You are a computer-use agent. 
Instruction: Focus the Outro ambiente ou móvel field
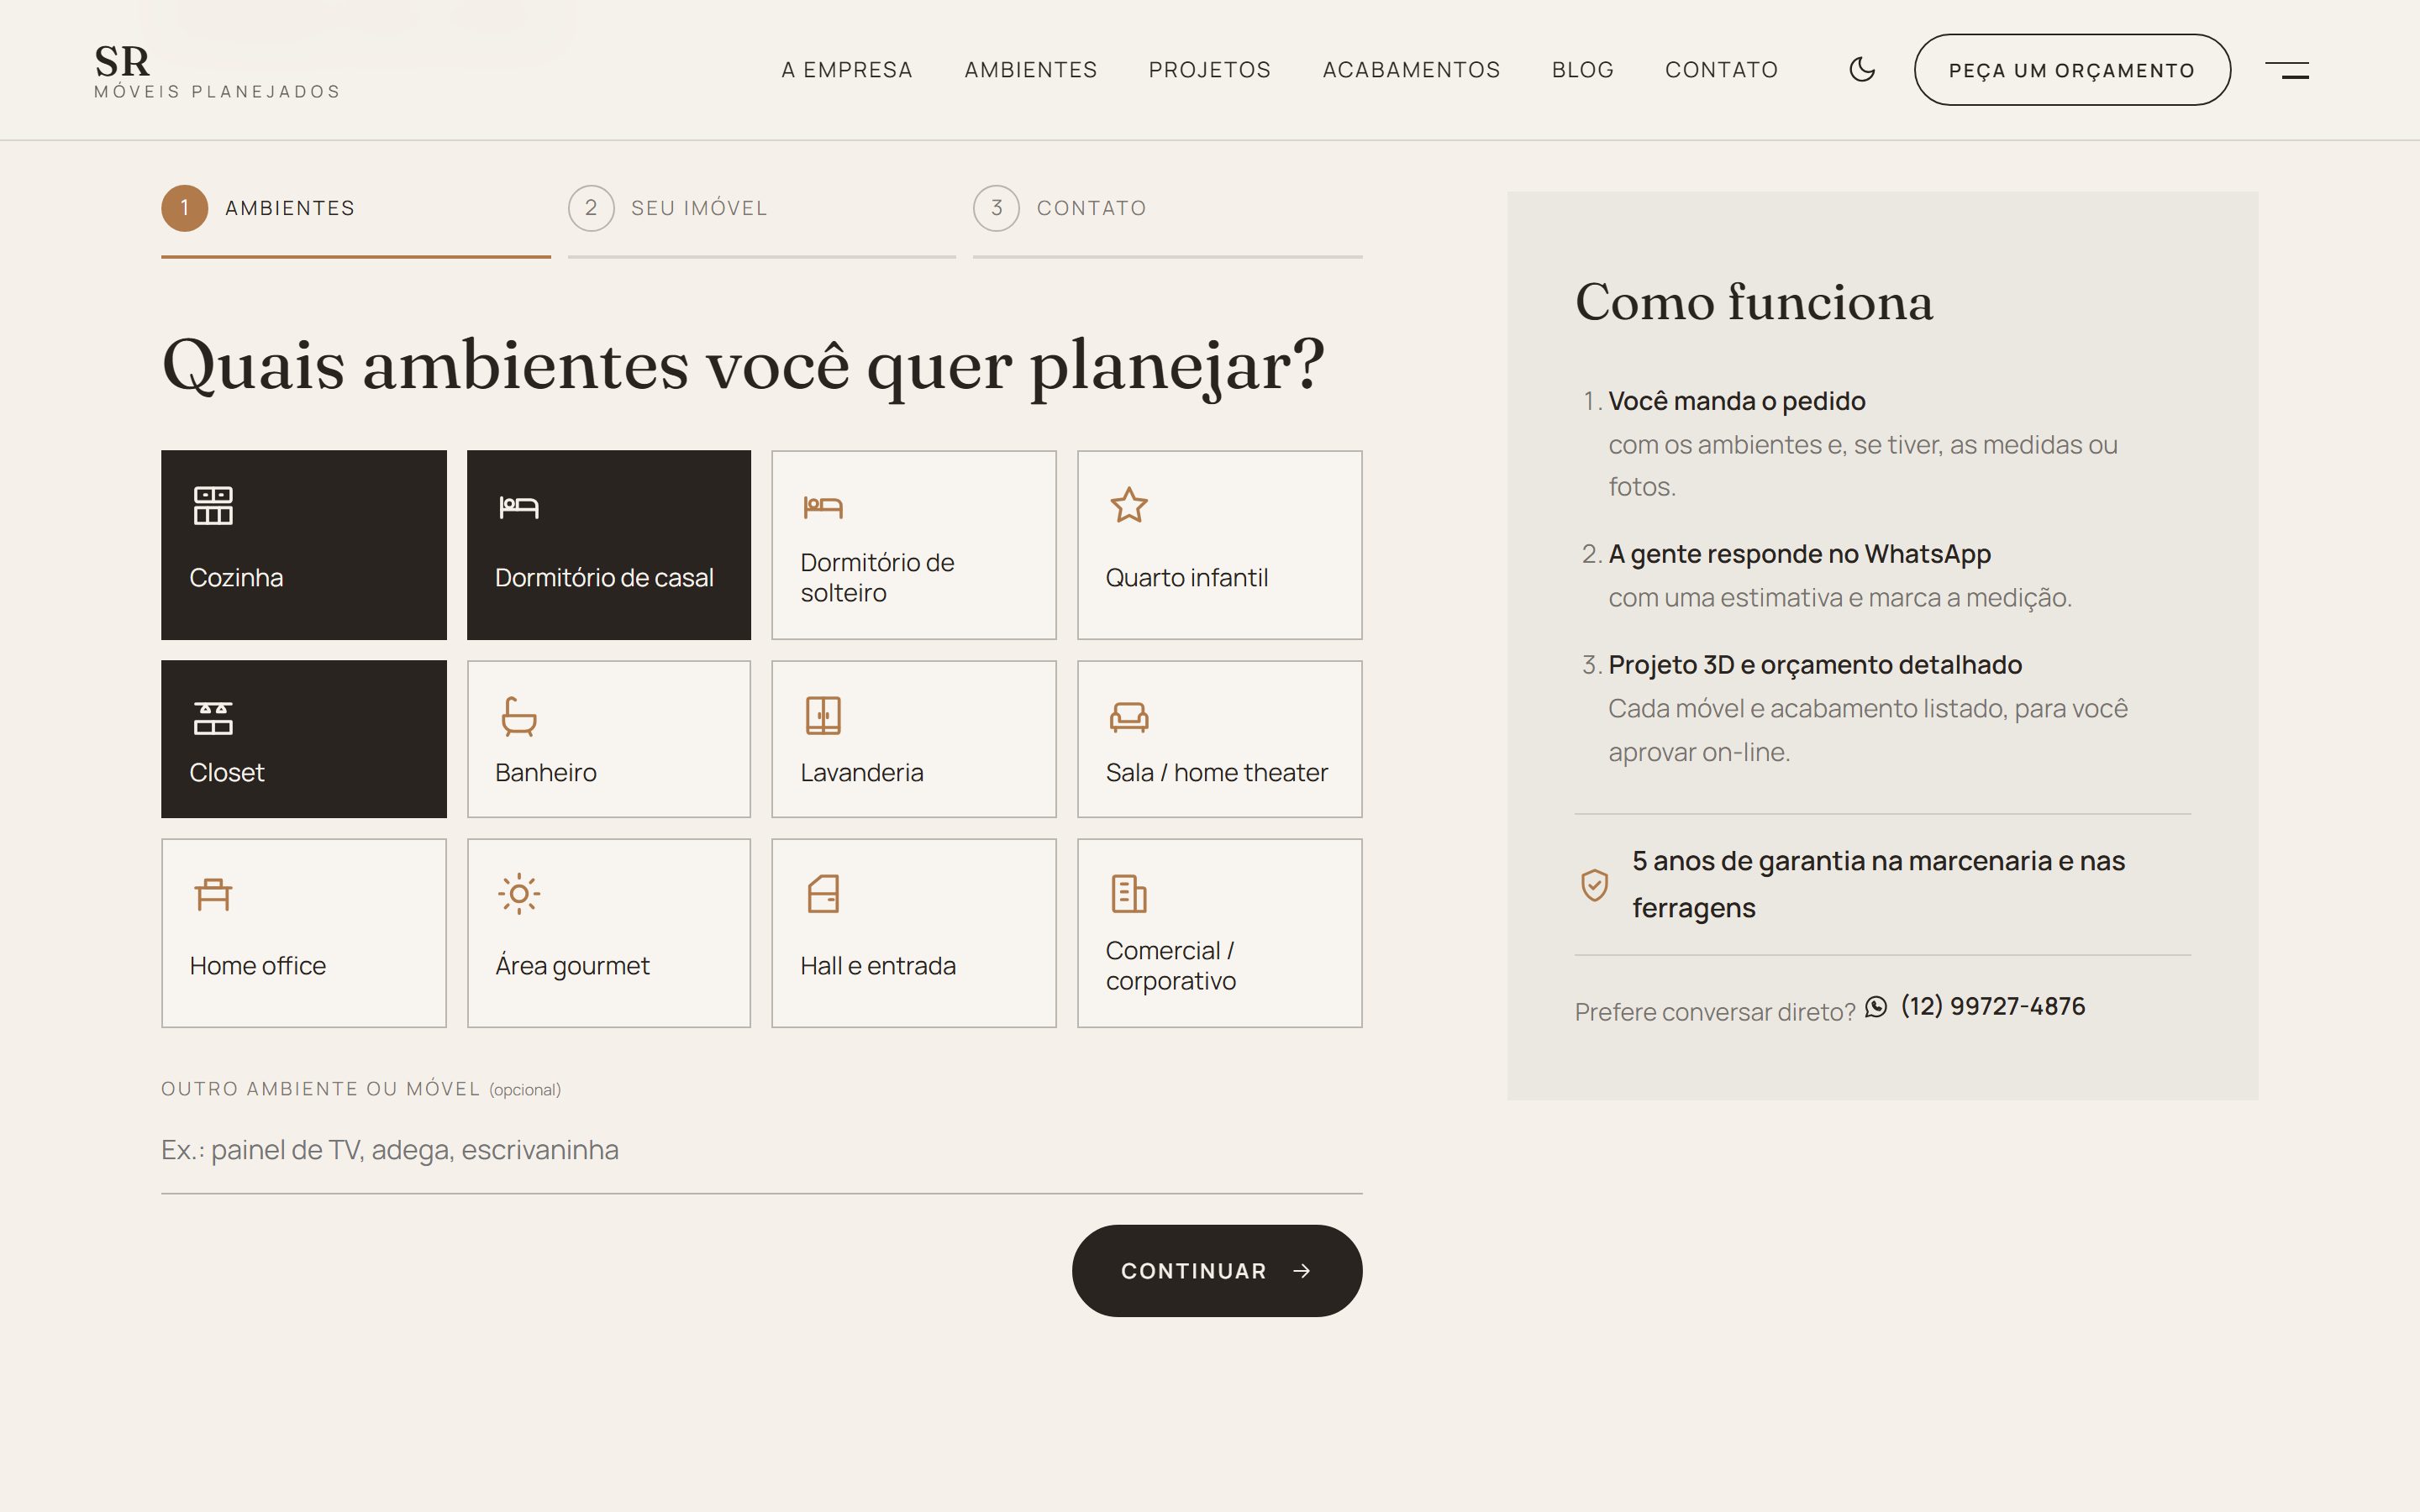761,1150
